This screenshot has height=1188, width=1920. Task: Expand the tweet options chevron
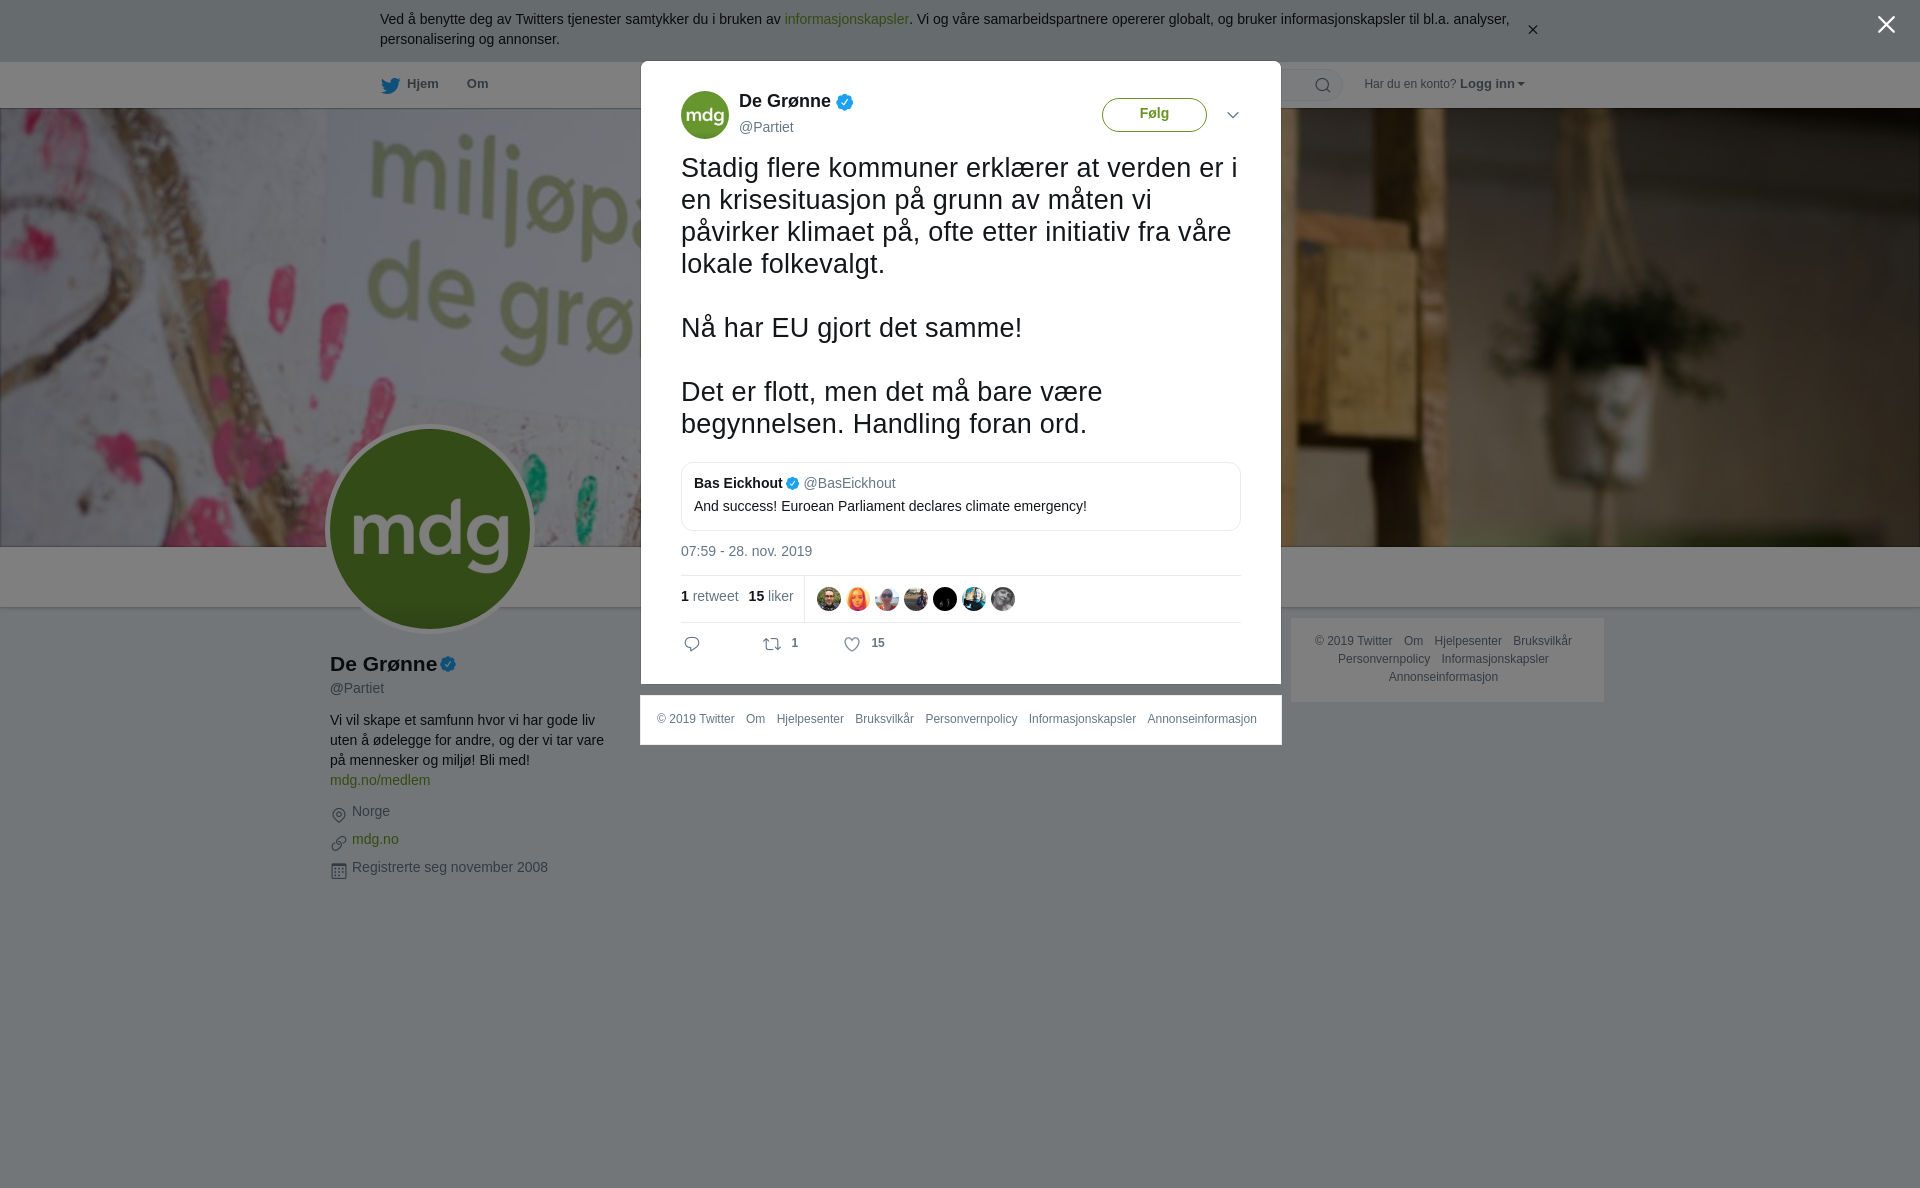pos(1233,115)
